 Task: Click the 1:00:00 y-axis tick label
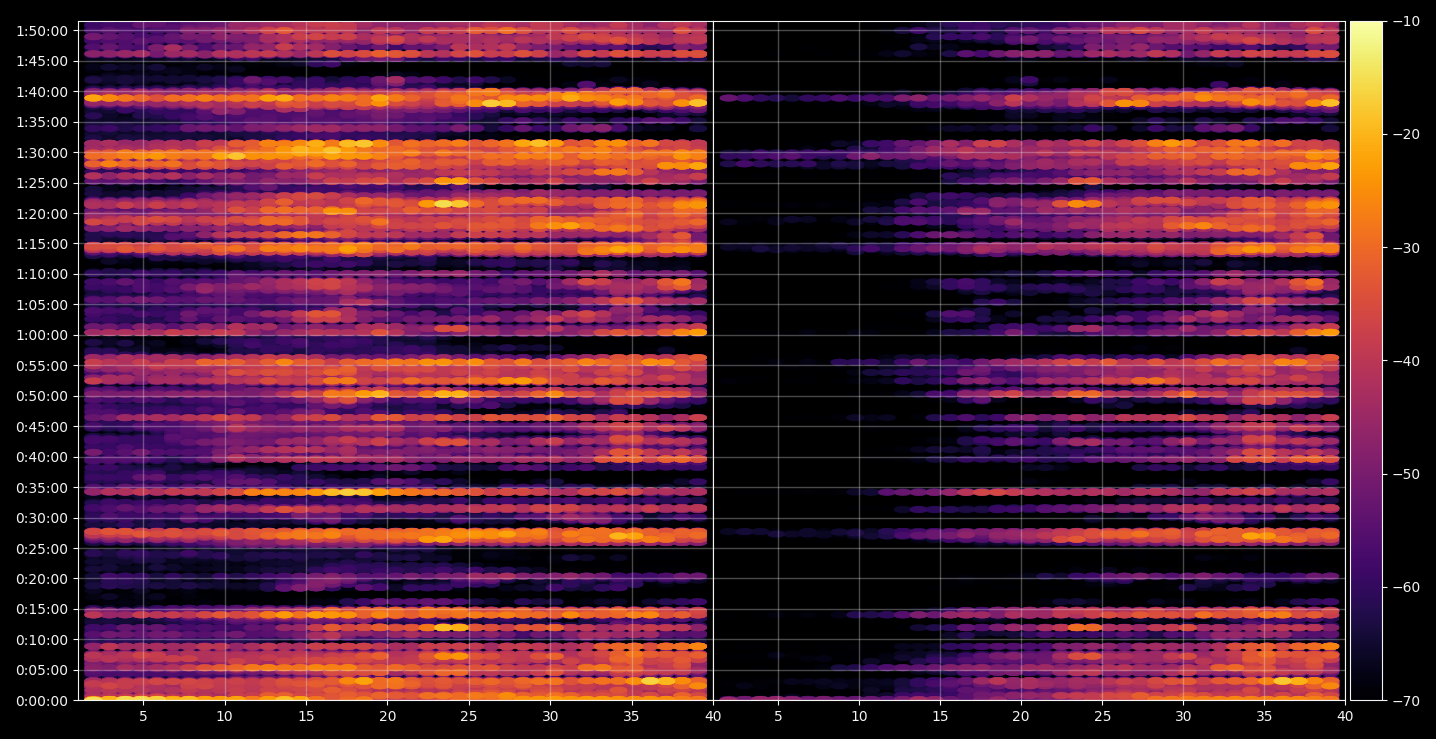(x=42, y=335)
